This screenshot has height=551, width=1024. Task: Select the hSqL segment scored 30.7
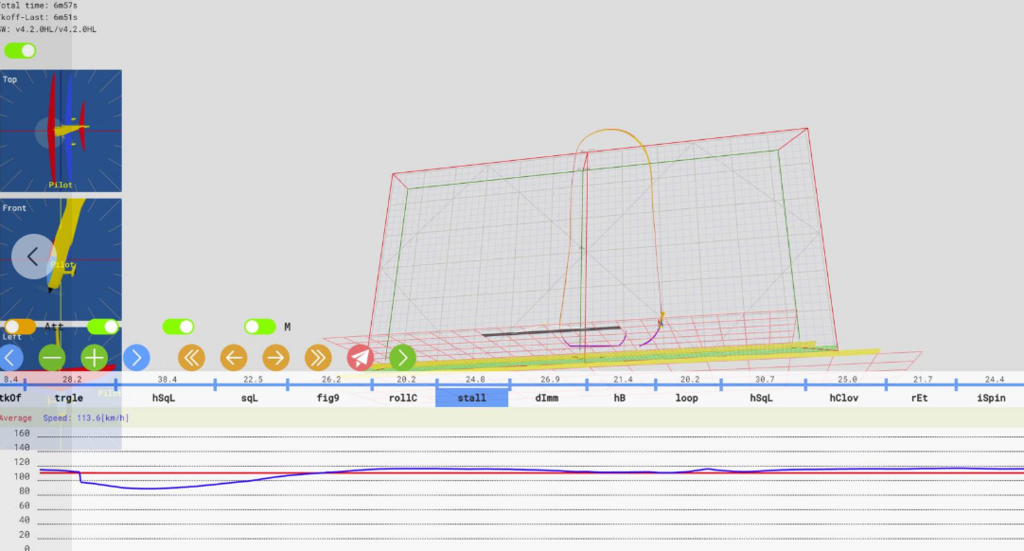(761, 398)
